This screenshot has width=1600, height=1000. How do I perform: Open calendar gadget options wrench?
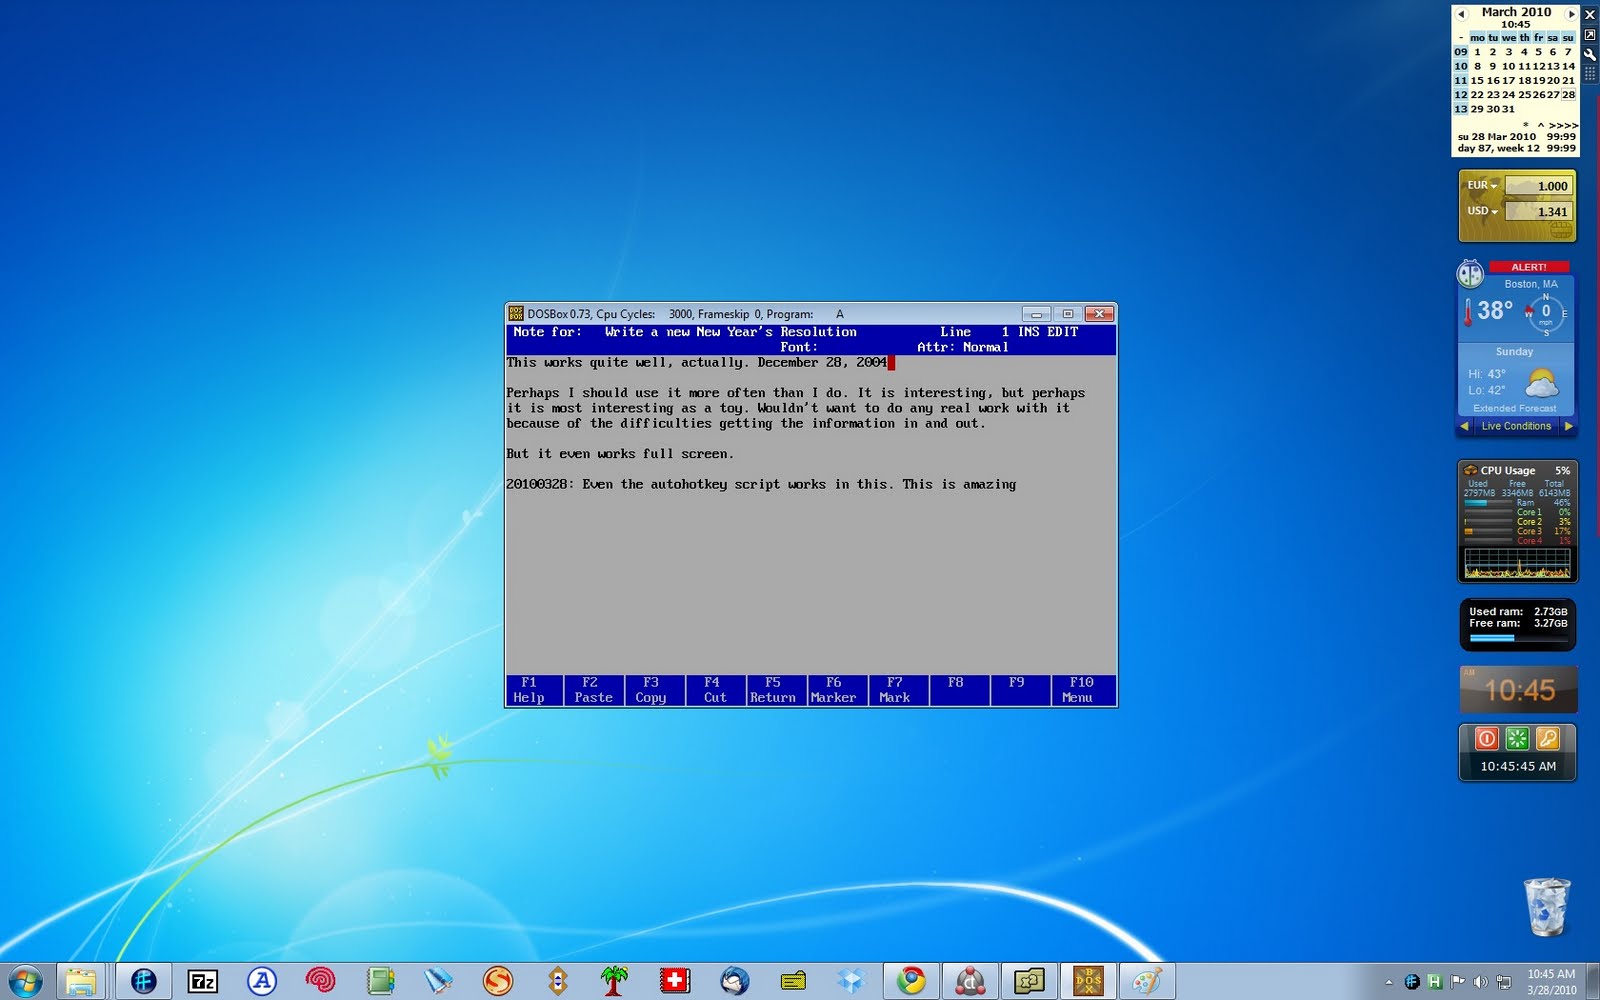click(x=1590, y=54)
